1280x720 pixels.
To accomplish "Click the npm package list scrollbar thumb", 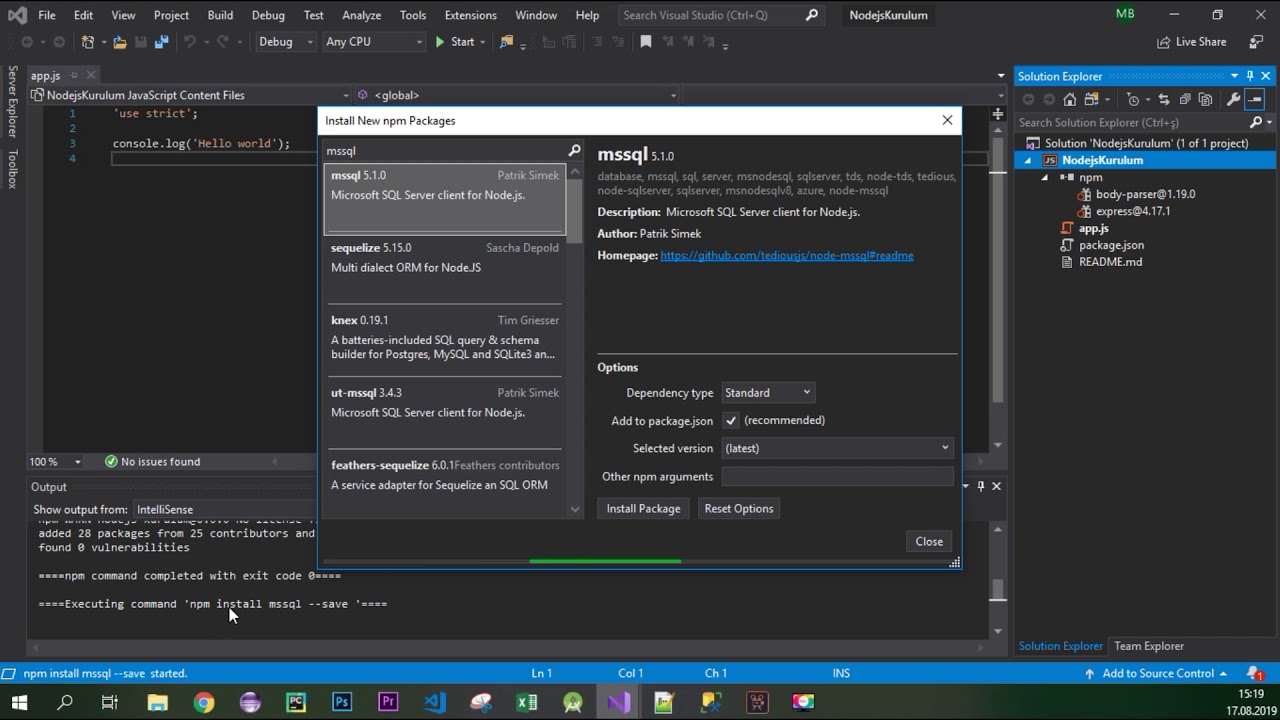I will (574, 210).
